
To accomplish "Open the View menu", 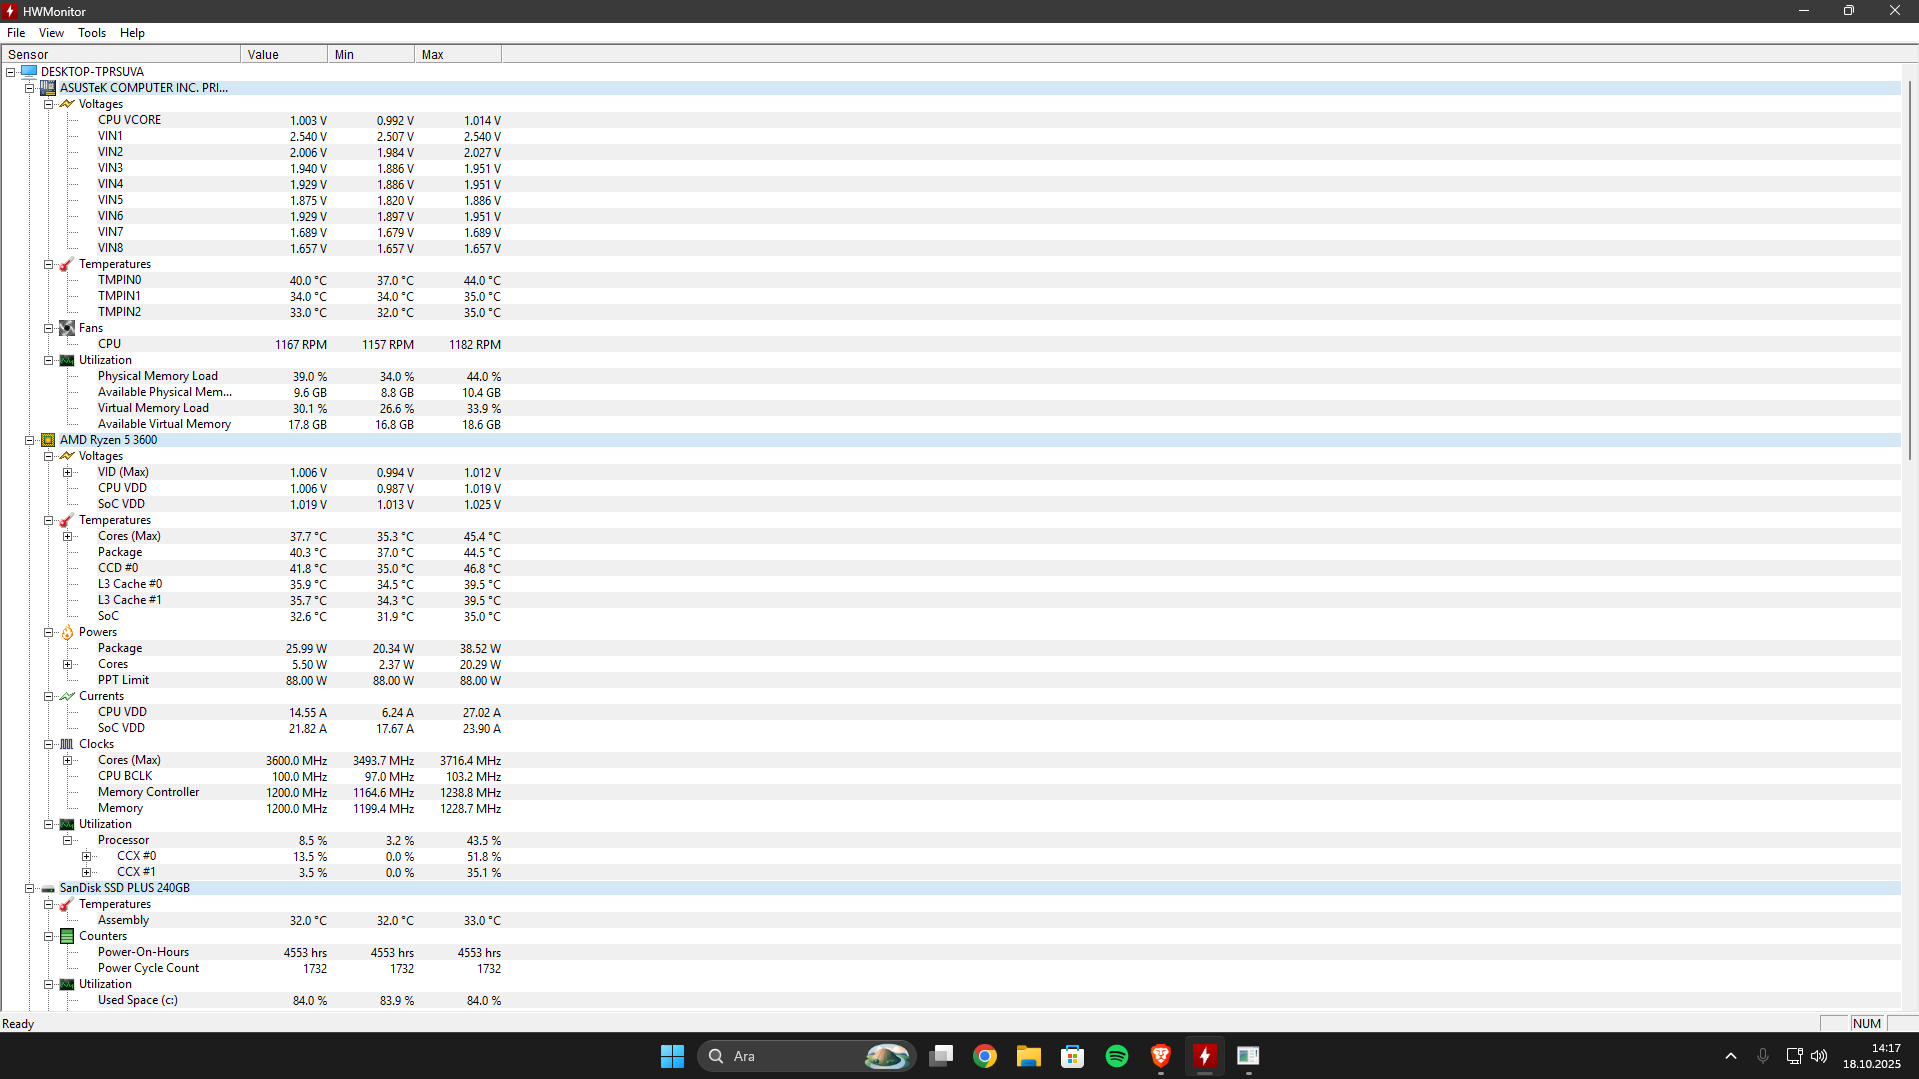I will pyautogui.click(x=51, y=33).
